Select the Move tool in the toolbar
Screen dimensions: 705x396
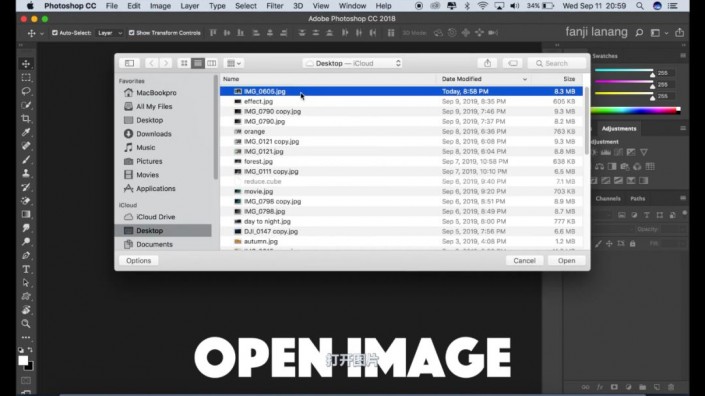click(26, 64)
